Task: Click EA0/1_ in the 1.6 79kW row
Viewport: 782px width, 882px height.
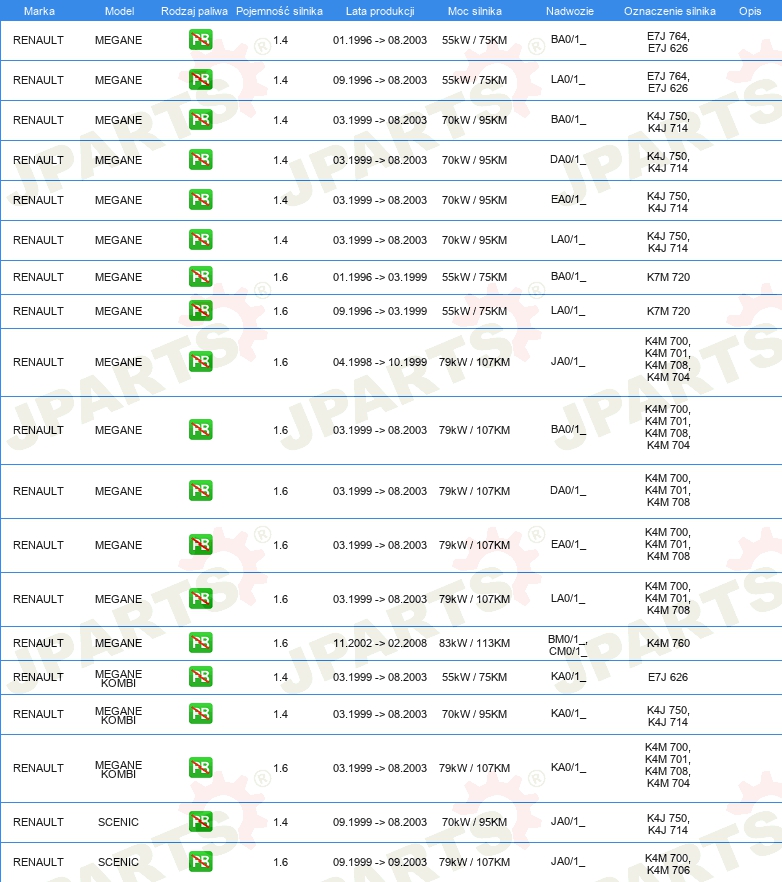Action: (568, 544)
